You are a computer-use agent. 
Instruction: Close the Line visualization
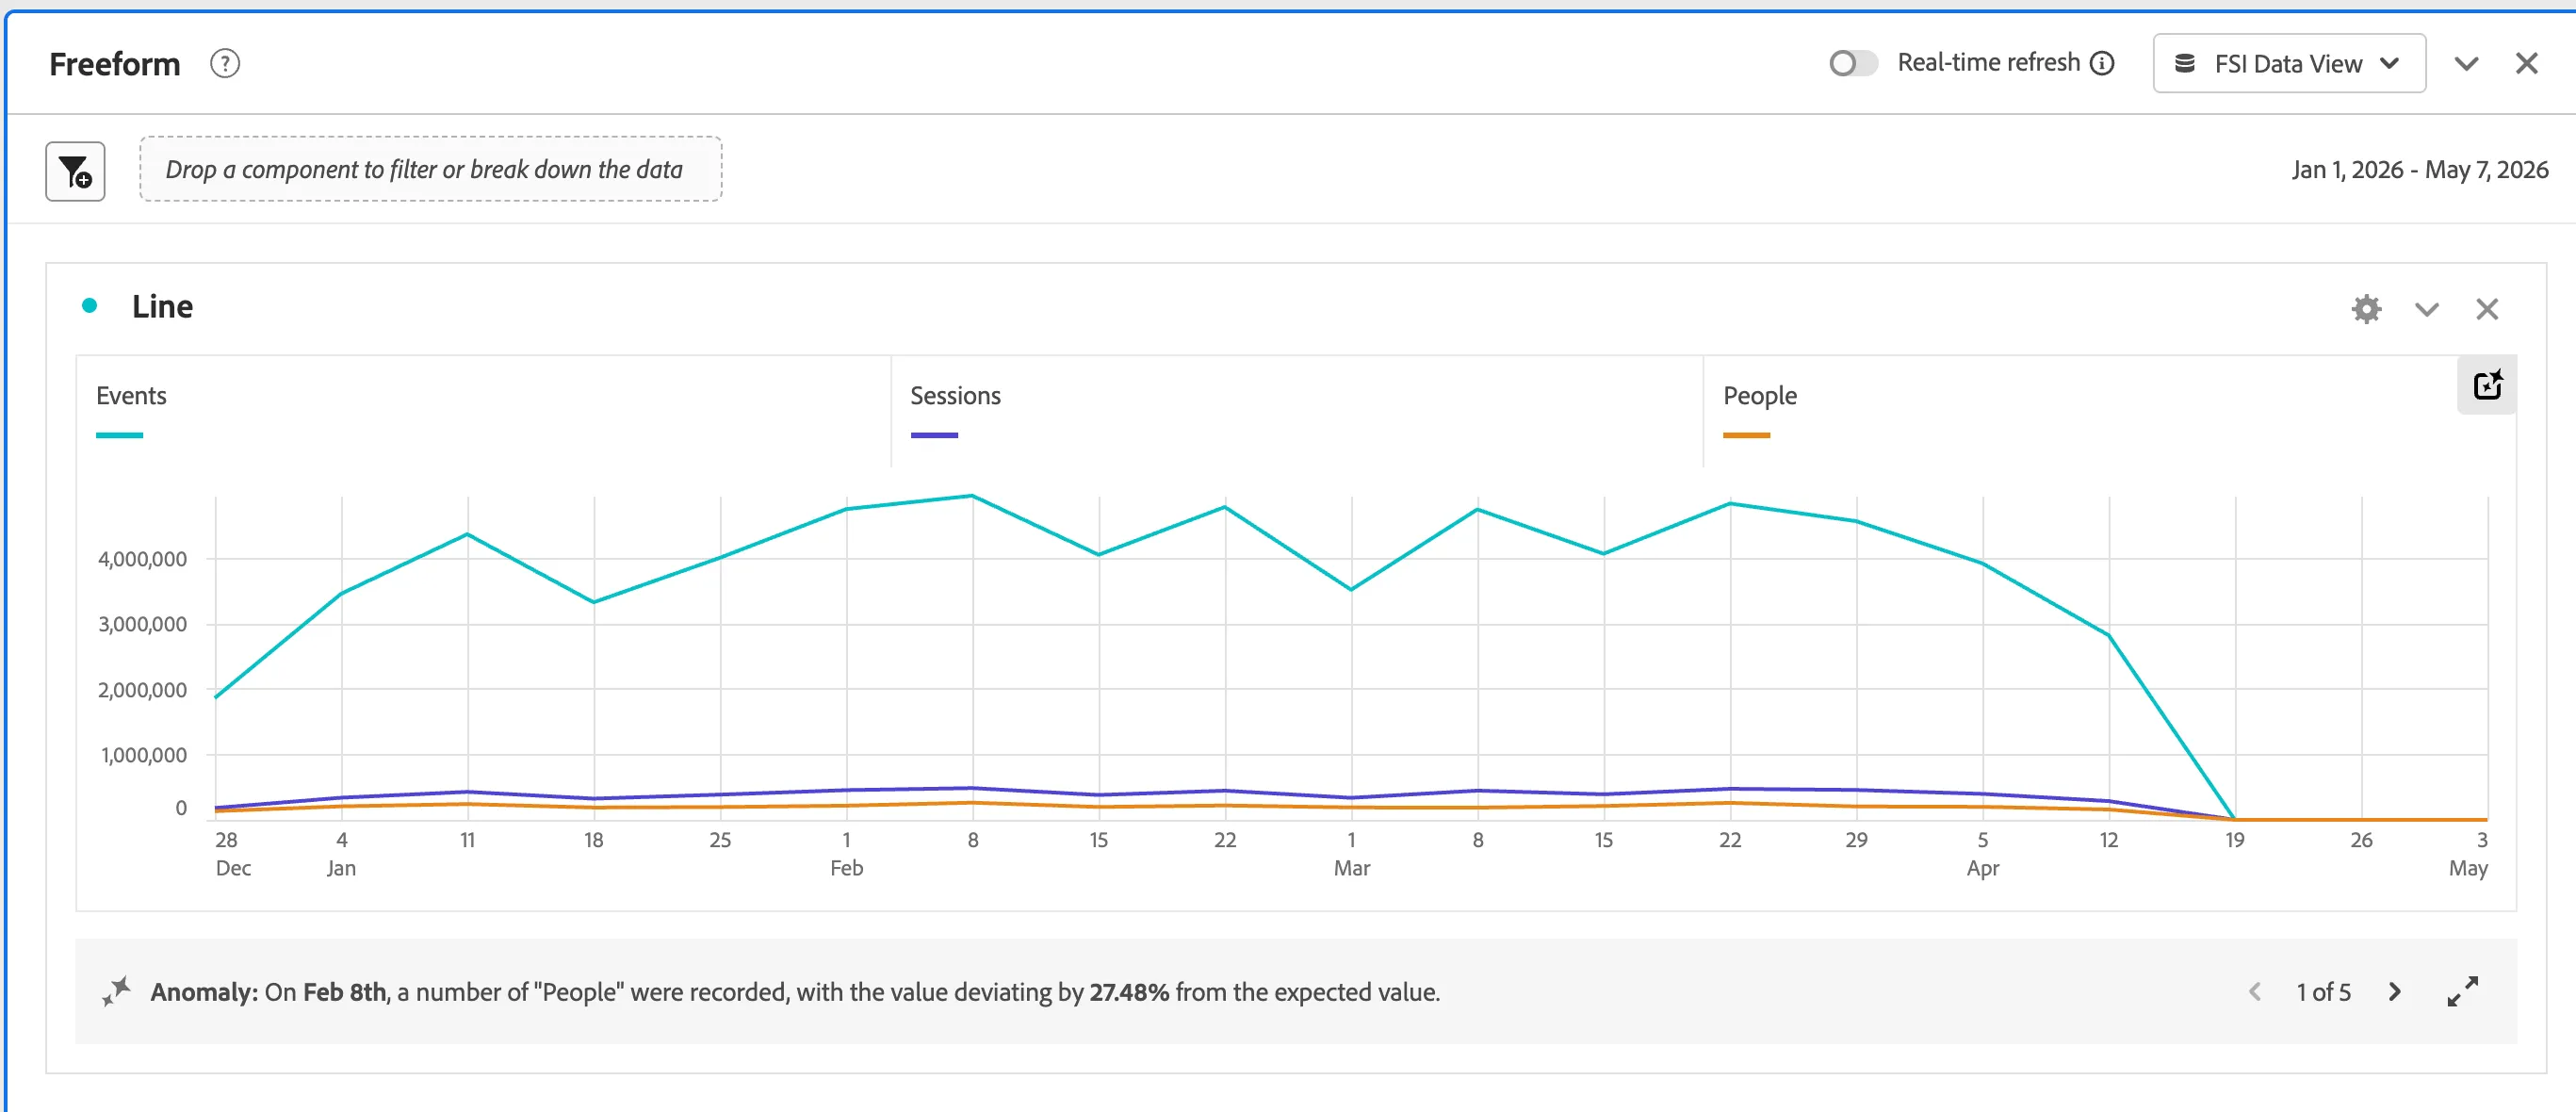2486,309
